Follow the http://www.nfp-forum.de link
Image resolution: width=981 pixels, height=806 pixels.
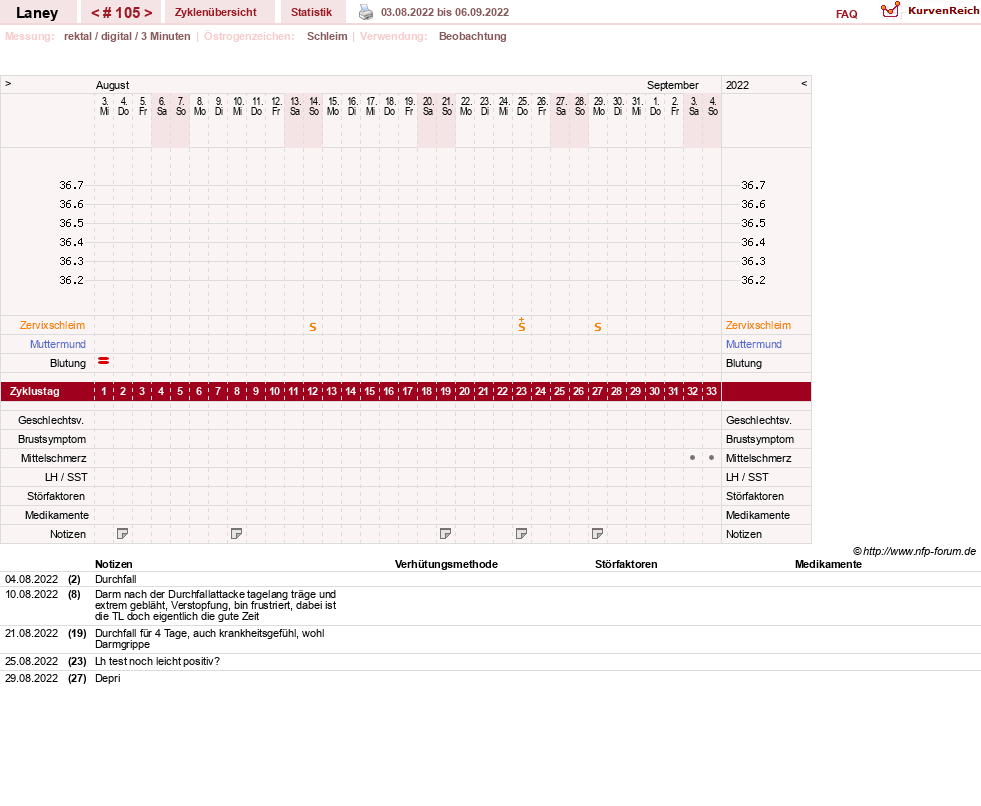click(919, 551)
